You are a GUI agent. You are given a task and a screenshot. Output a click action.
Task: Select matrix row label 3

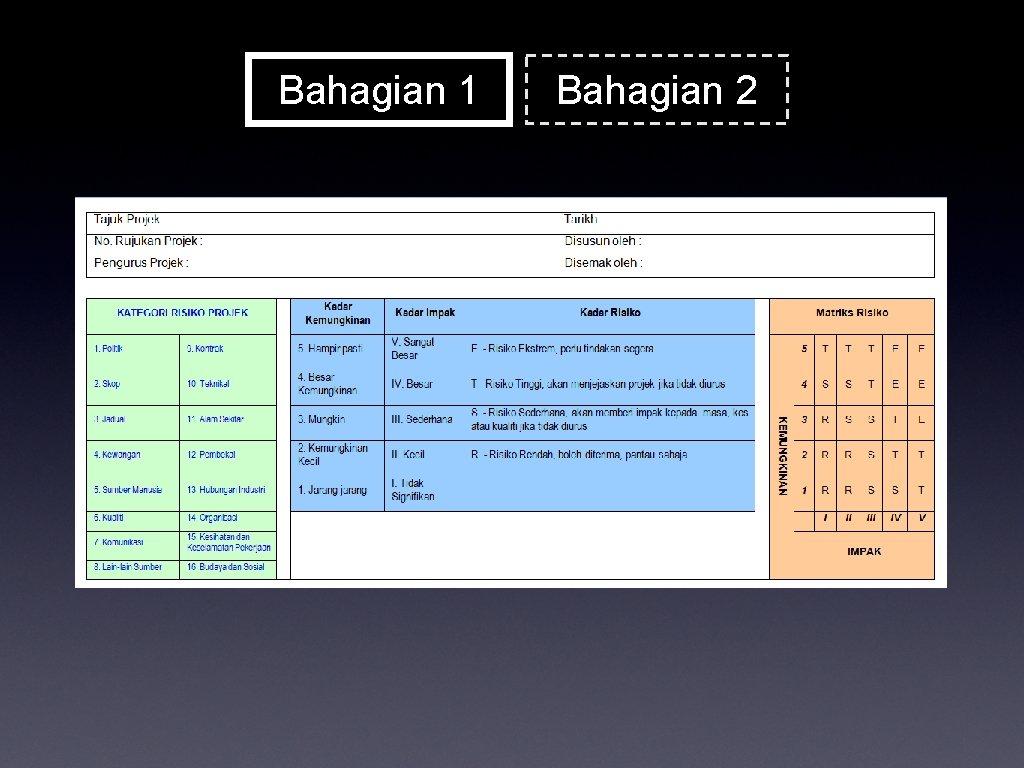click(805, 419)
